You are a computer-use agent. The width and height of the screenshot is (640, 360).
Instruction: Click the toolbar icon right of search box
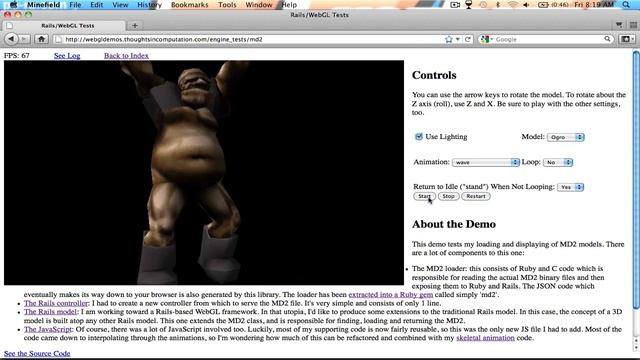pyautogui.click(x=626, y=39)
